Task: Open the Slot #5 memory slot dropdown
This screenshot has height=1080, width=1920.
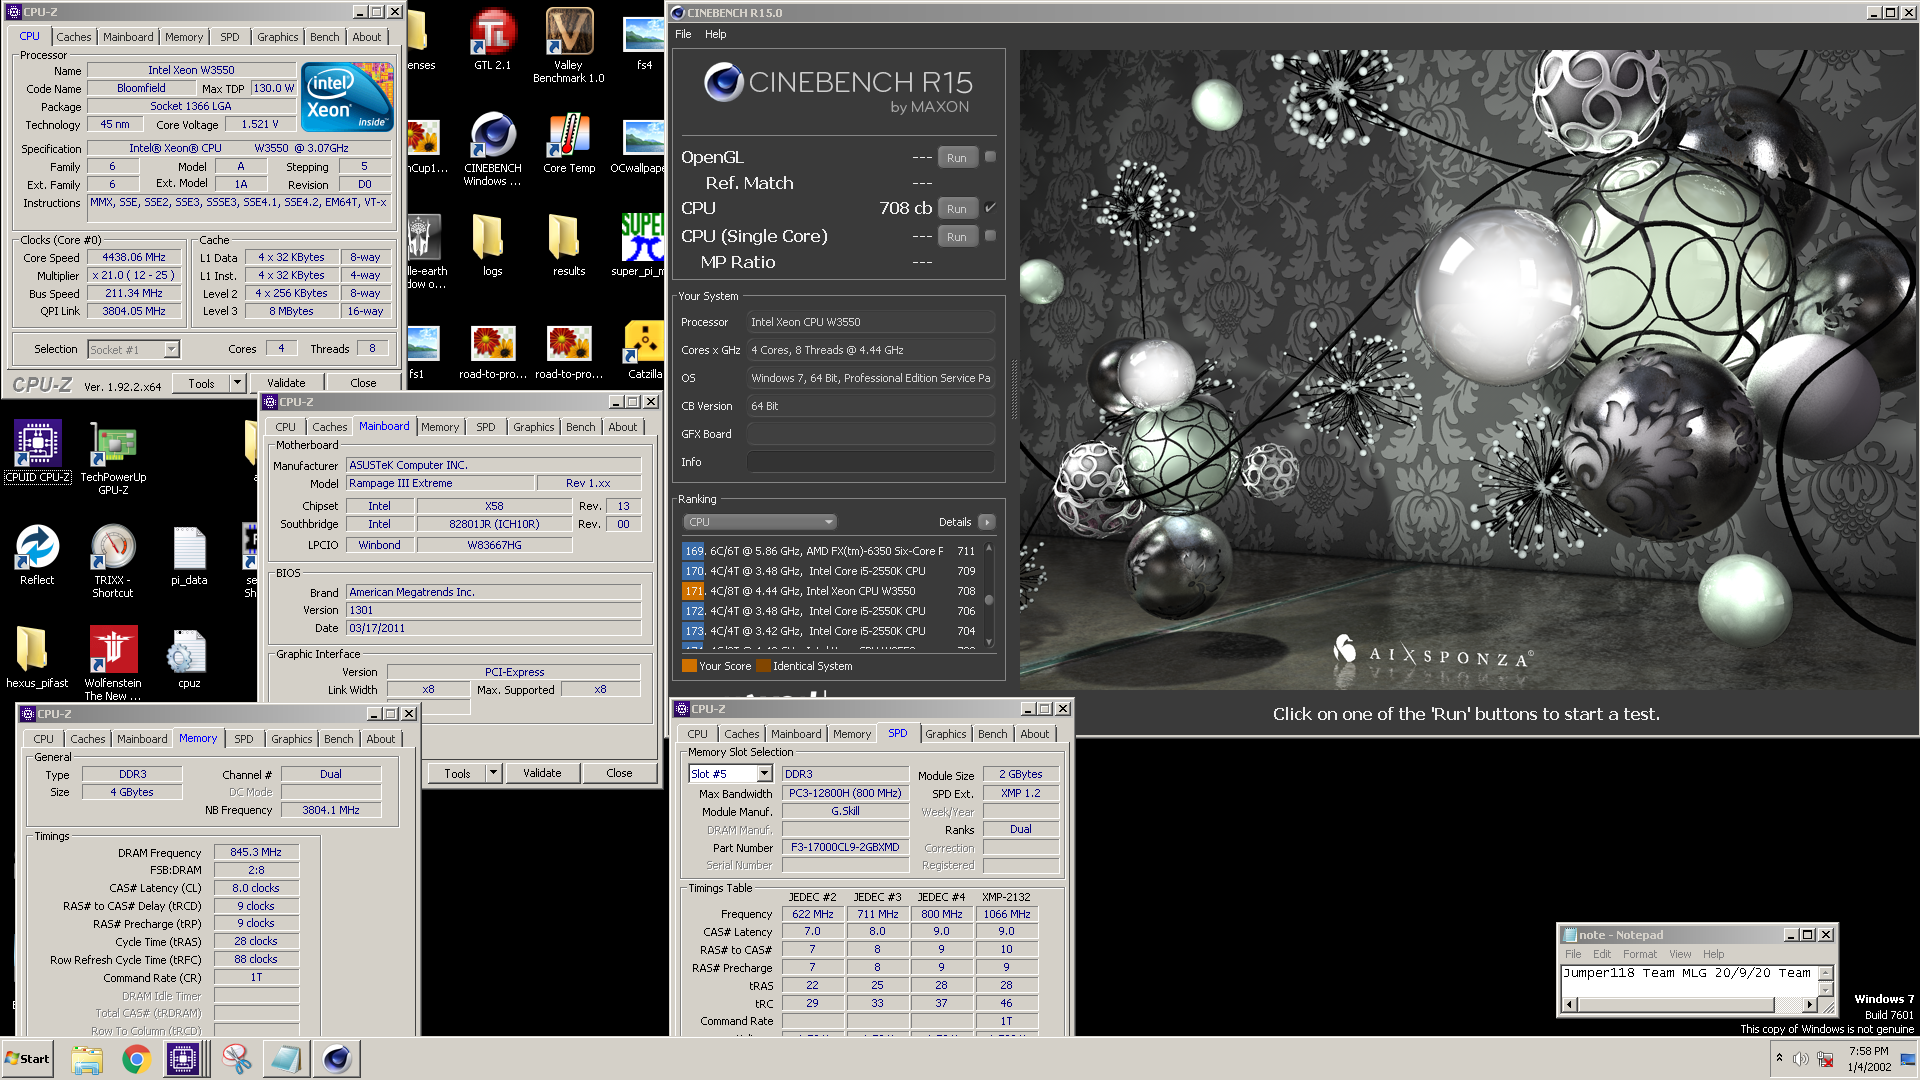Action: 764,774
